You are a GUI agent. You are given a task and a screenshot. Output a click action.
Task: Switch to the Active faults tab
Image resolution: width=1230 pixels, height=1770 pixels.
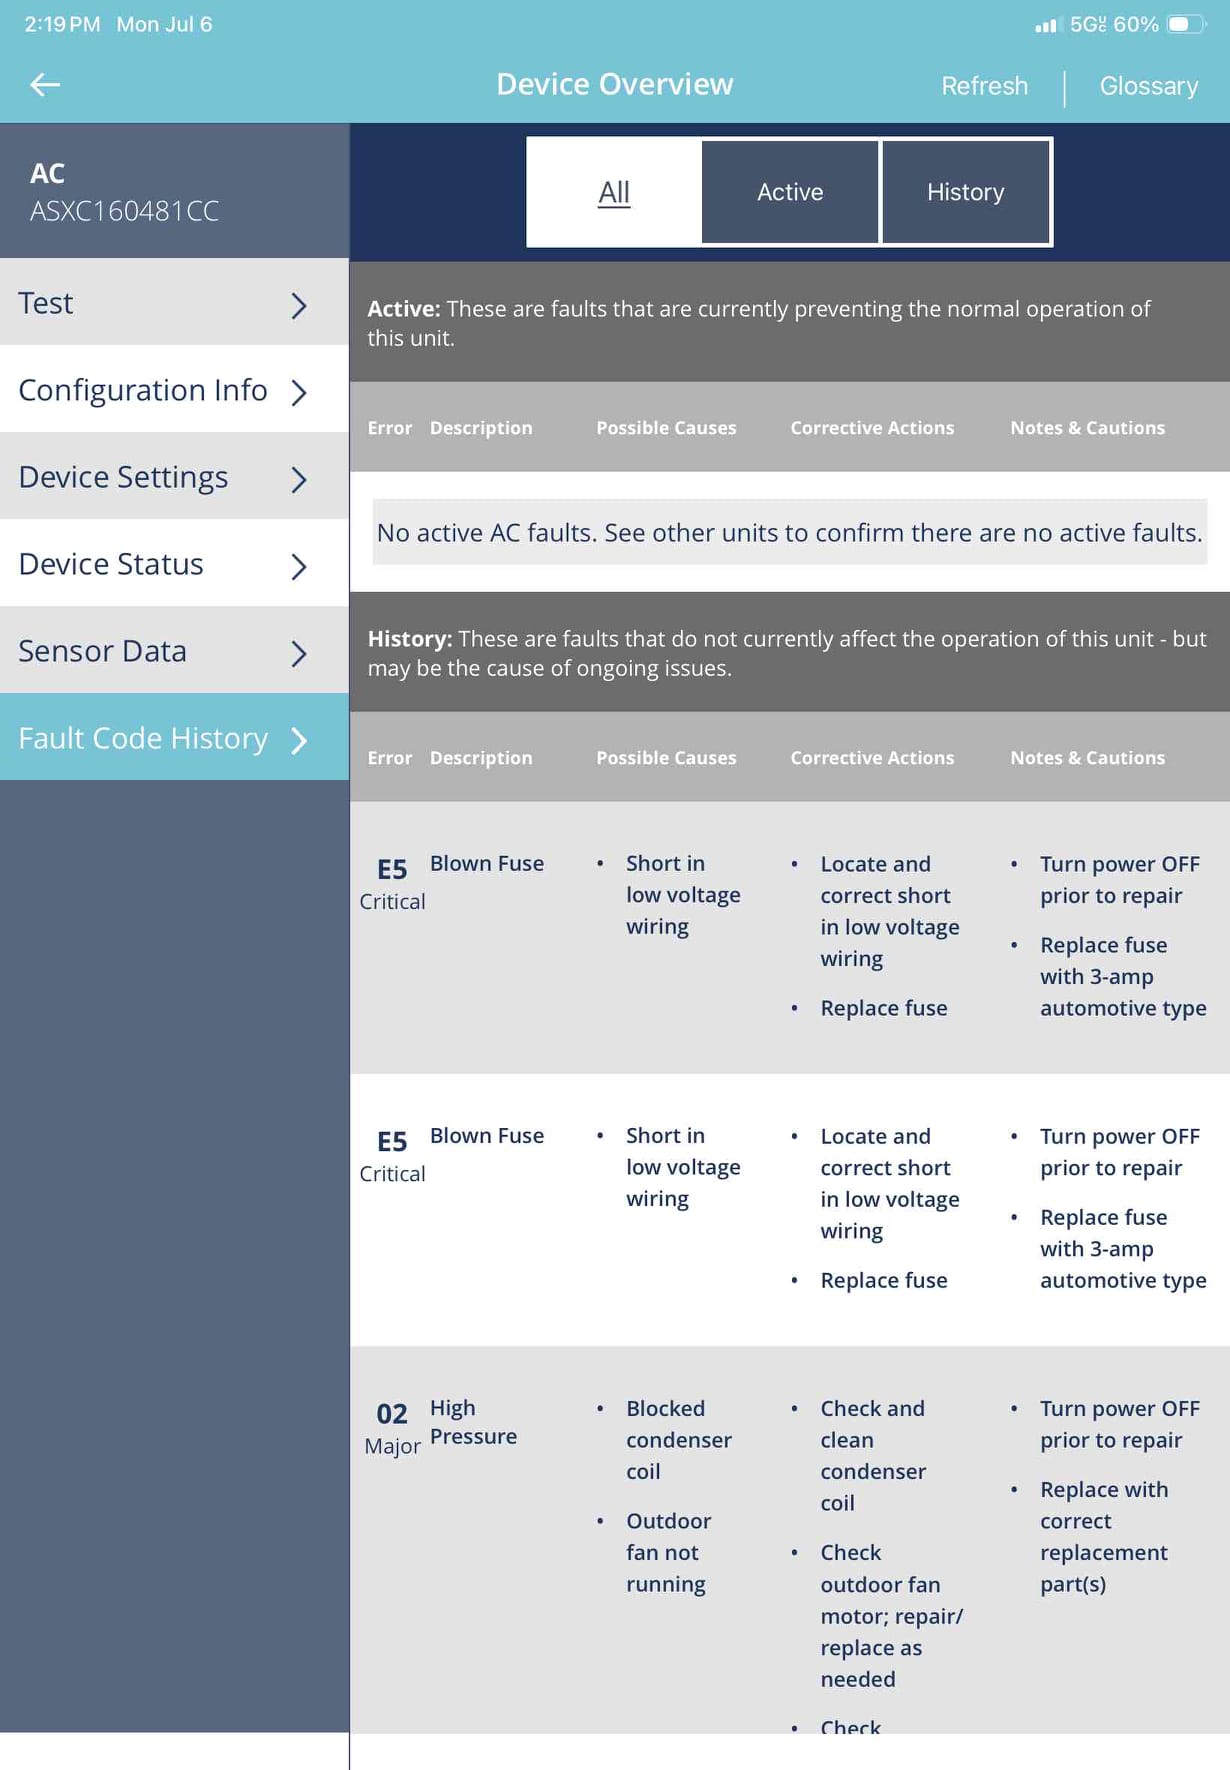tap(790, 192)
